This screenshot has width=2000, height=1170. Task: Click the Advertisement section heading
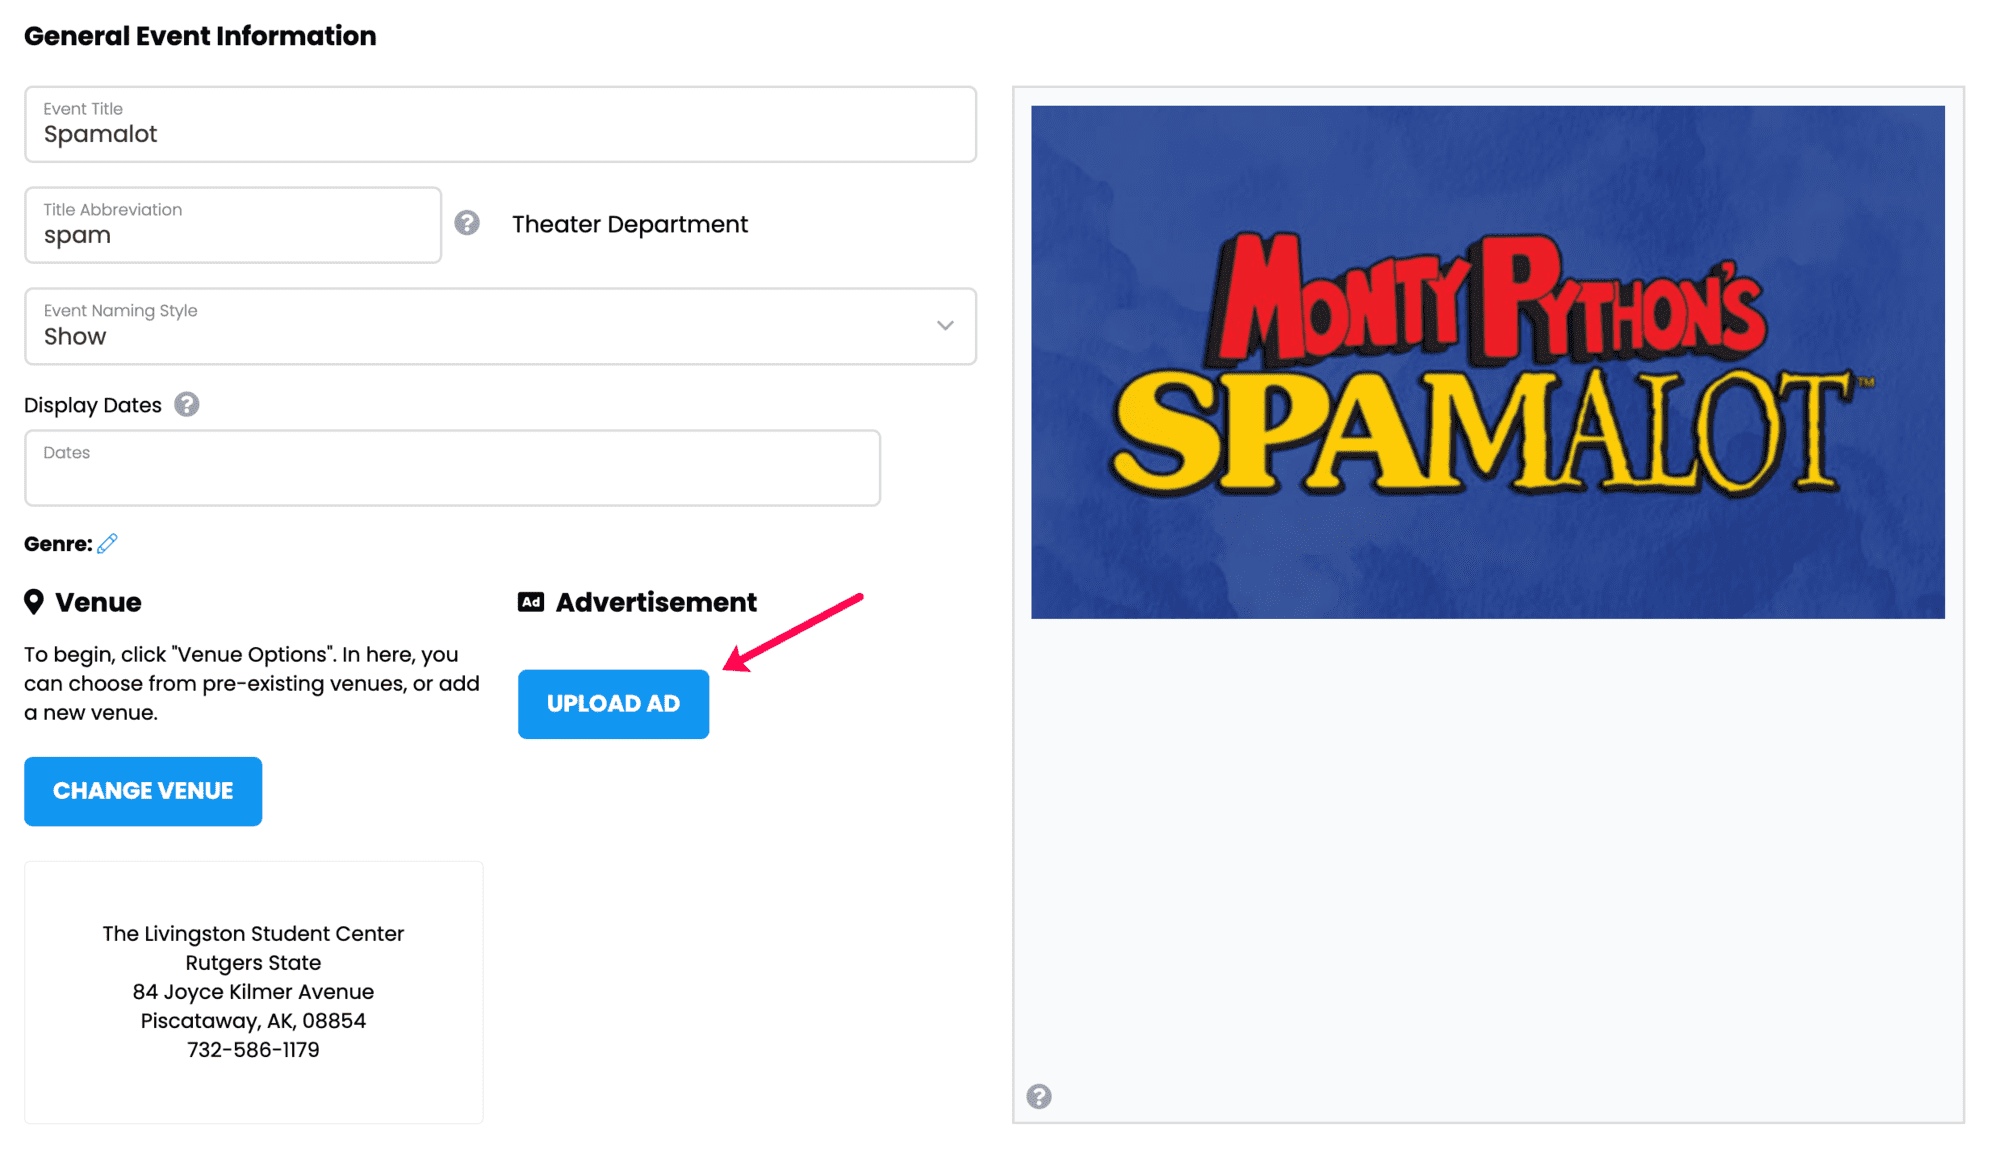pyautogui.click(x=656, y=602)
